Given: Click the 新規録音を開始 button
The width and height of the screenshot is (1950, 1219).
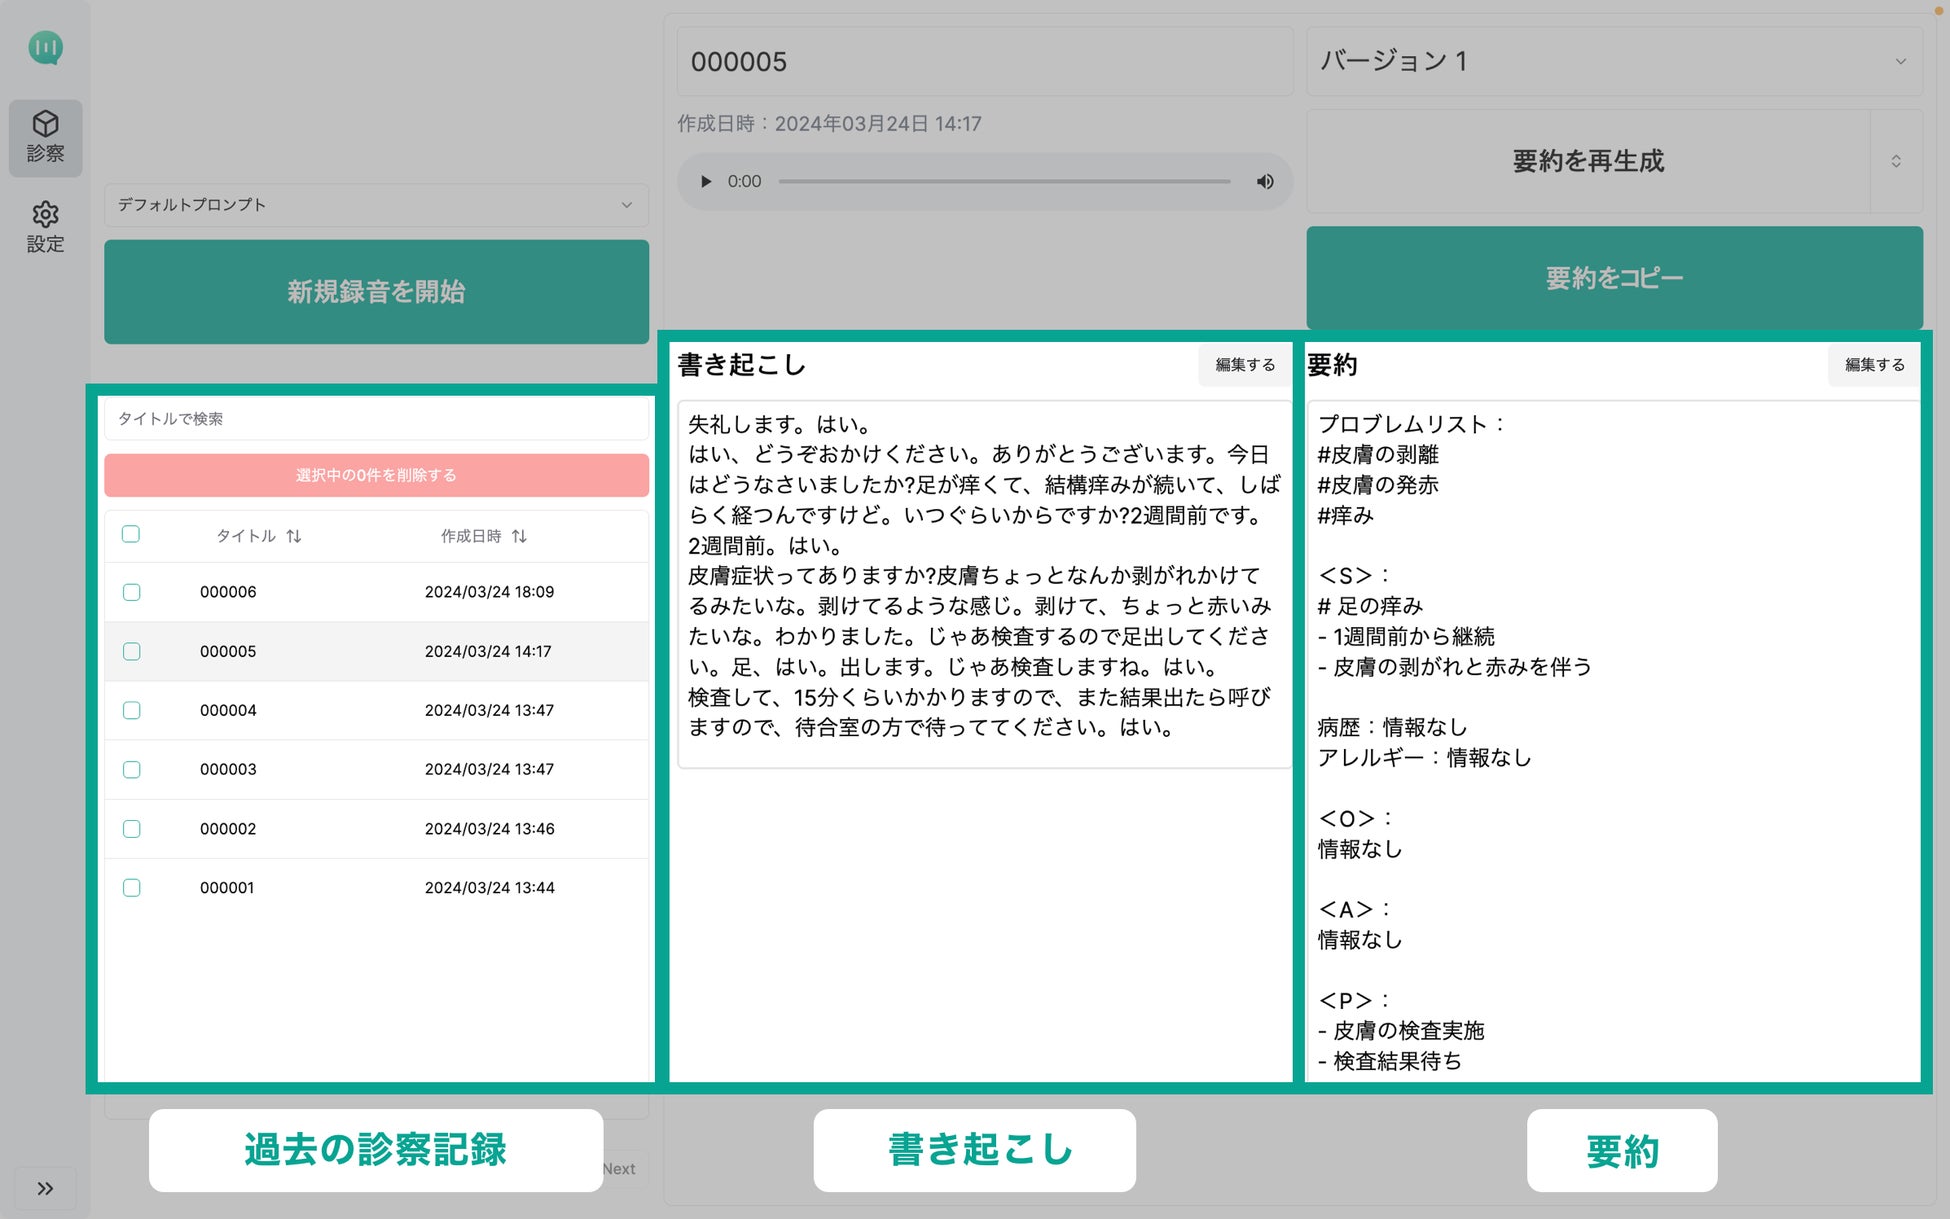Looking at the screenshot, I should point(376,291).
